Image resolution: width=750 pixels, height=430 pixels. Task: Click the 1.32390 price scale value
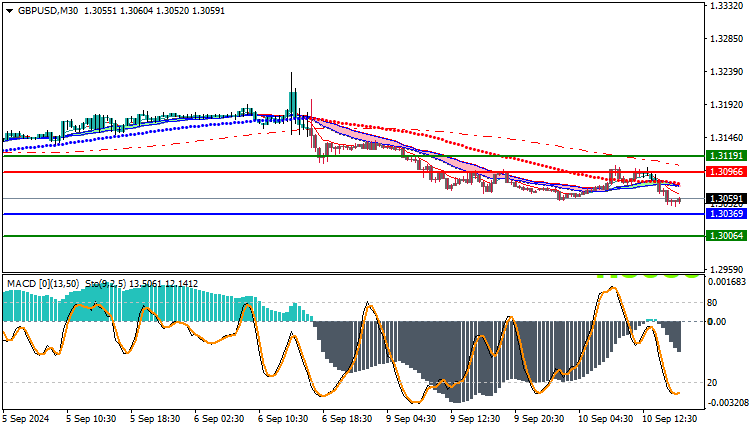point(727,72)
